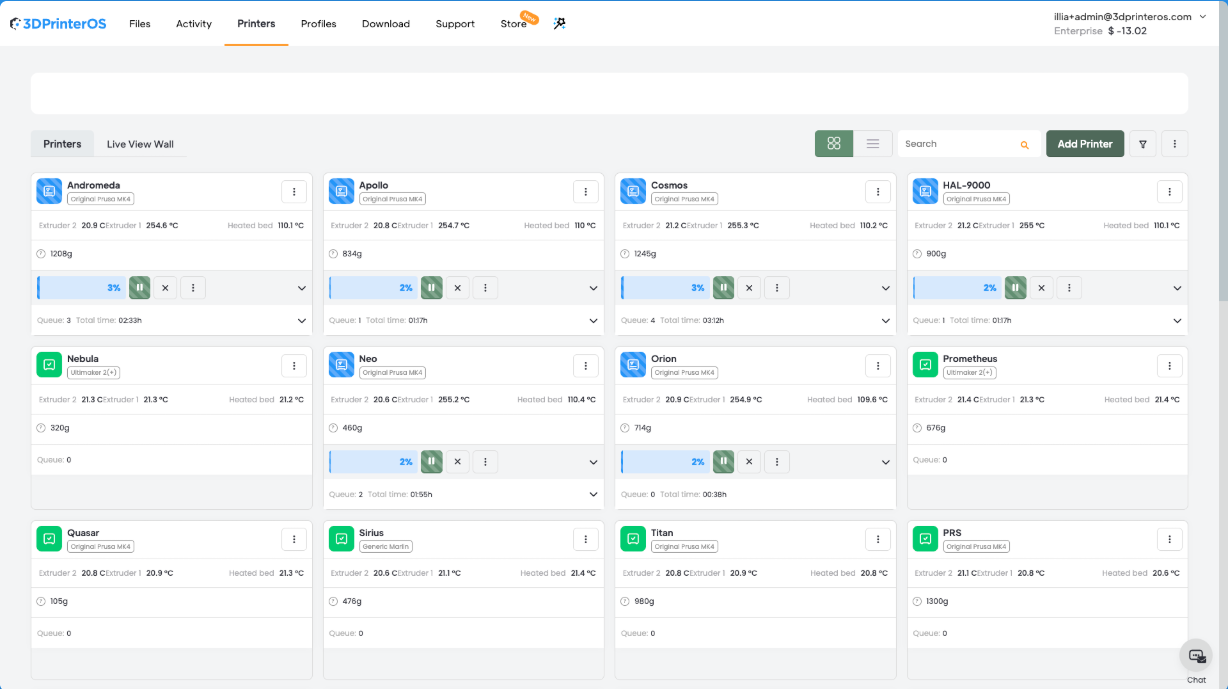
Task: Open Orion printer card menu
Action: pyautogui.click(x=877, y=365)
